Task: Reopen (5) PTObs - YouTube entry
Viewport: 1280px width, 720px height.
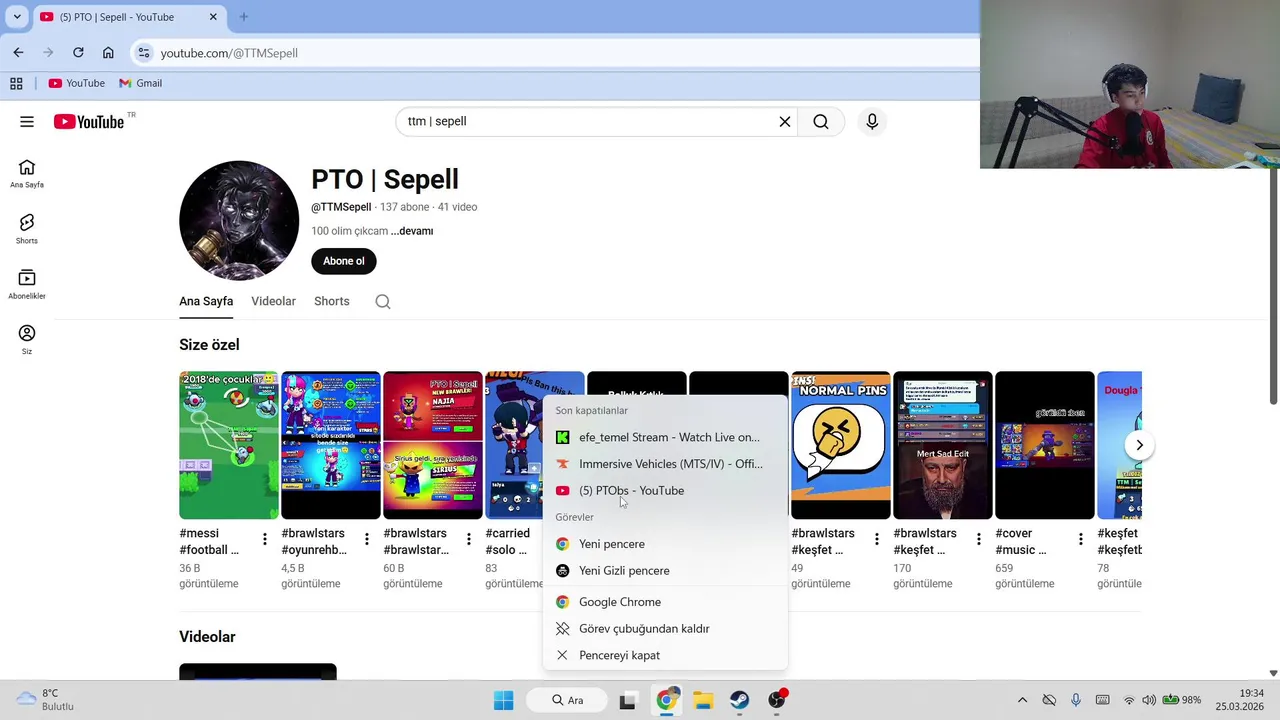Action: 665,491
